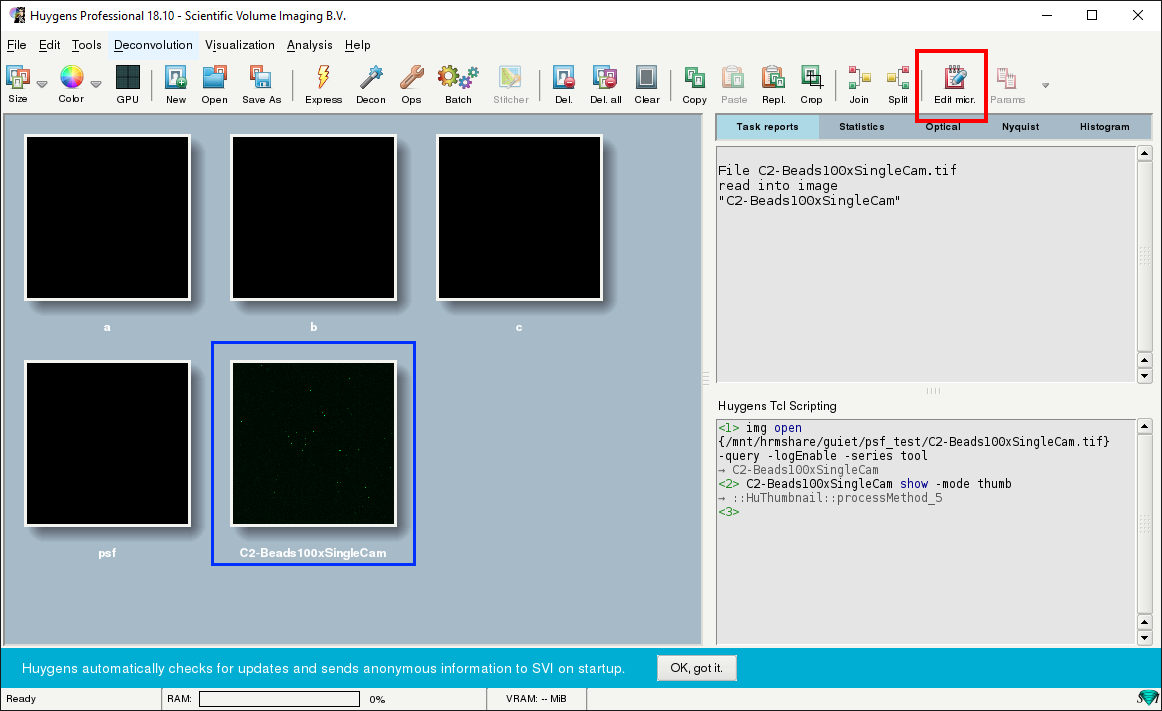Open the Ops operations window
Screen dimensions: 1162x711
point(411,84)
